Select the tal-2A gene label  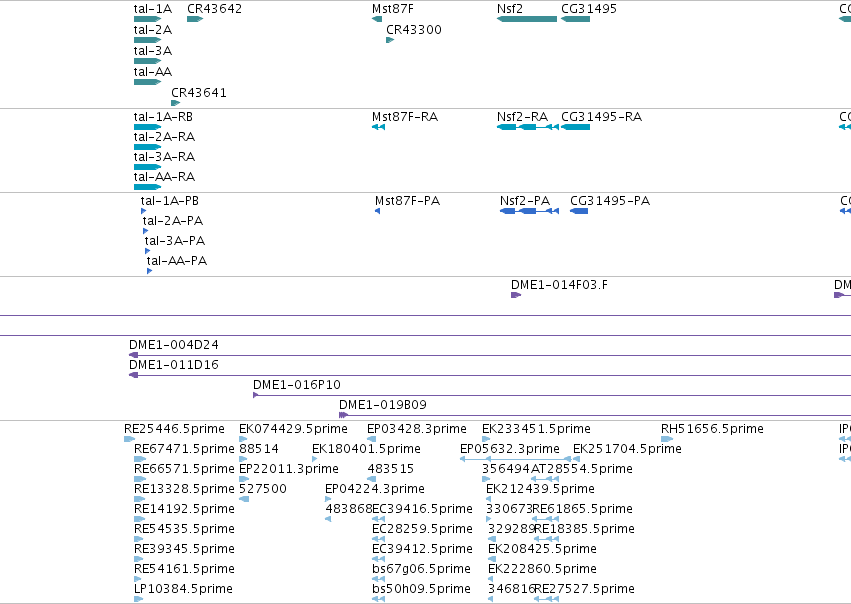point(153,30)
